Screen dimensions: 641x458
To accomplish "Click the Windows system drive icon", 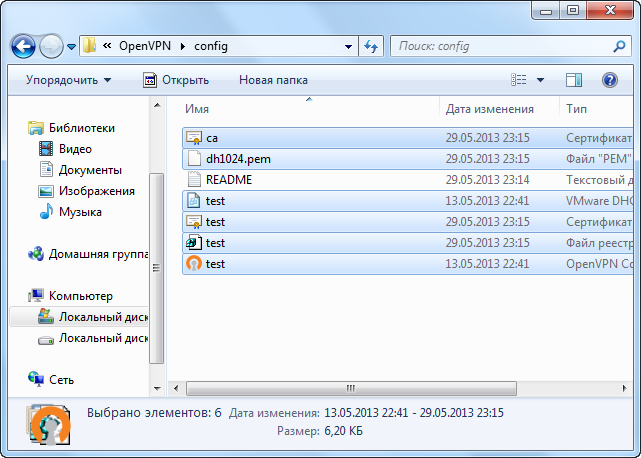I will pyautogui.click(x=46, y=317).
